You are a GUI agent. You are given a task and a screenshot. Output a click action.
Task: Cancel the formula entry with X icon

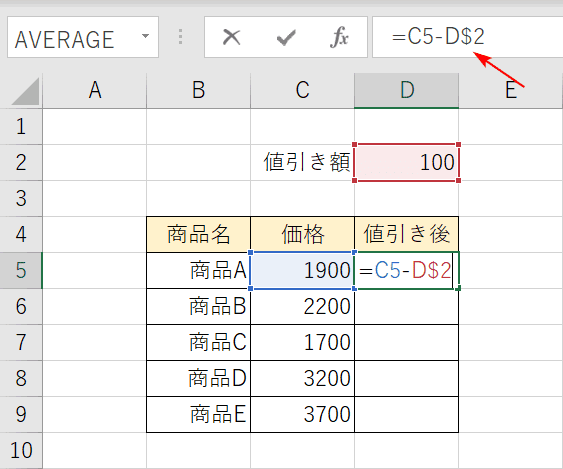pos(231,37)
